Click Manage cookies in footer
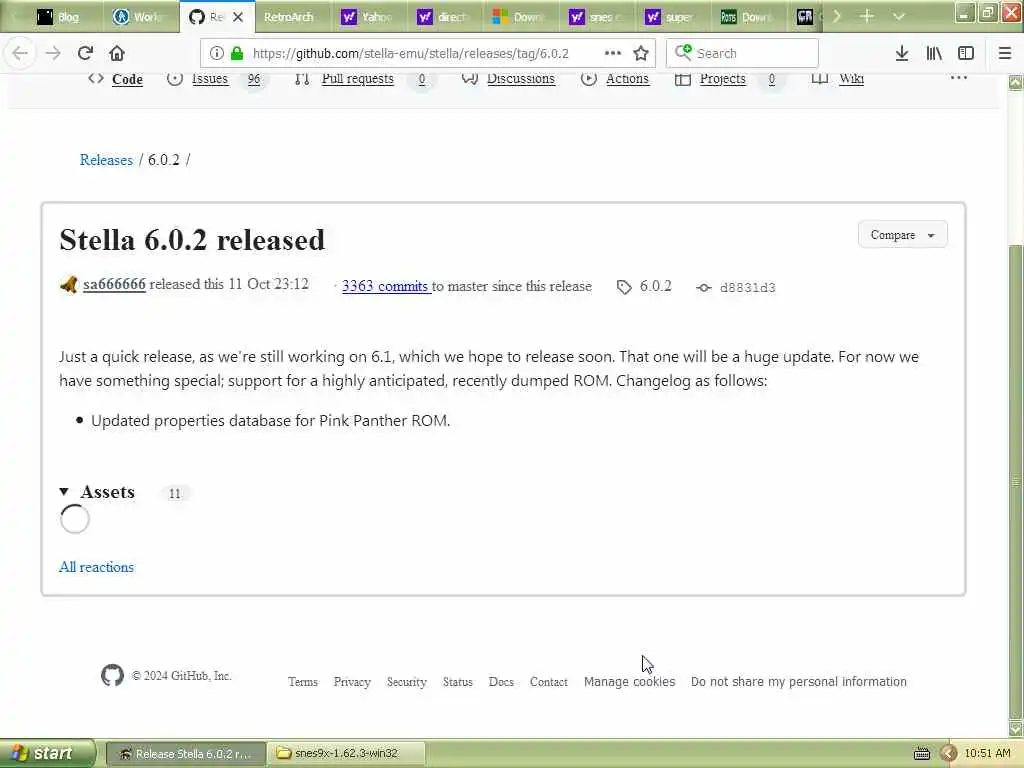1024x768 pixels. pyautogui.click(x=630, y=682)
